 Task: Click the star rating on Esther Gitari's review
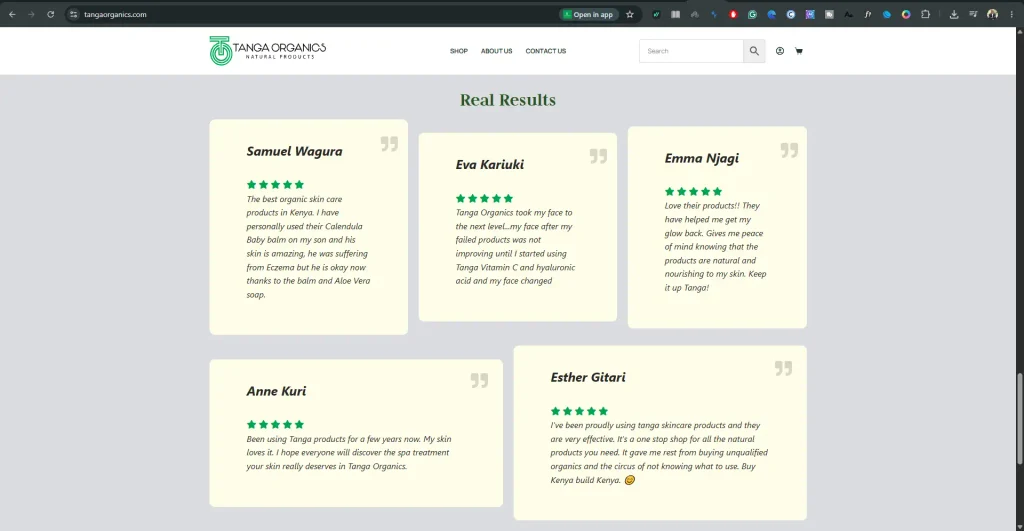[579, 411]
